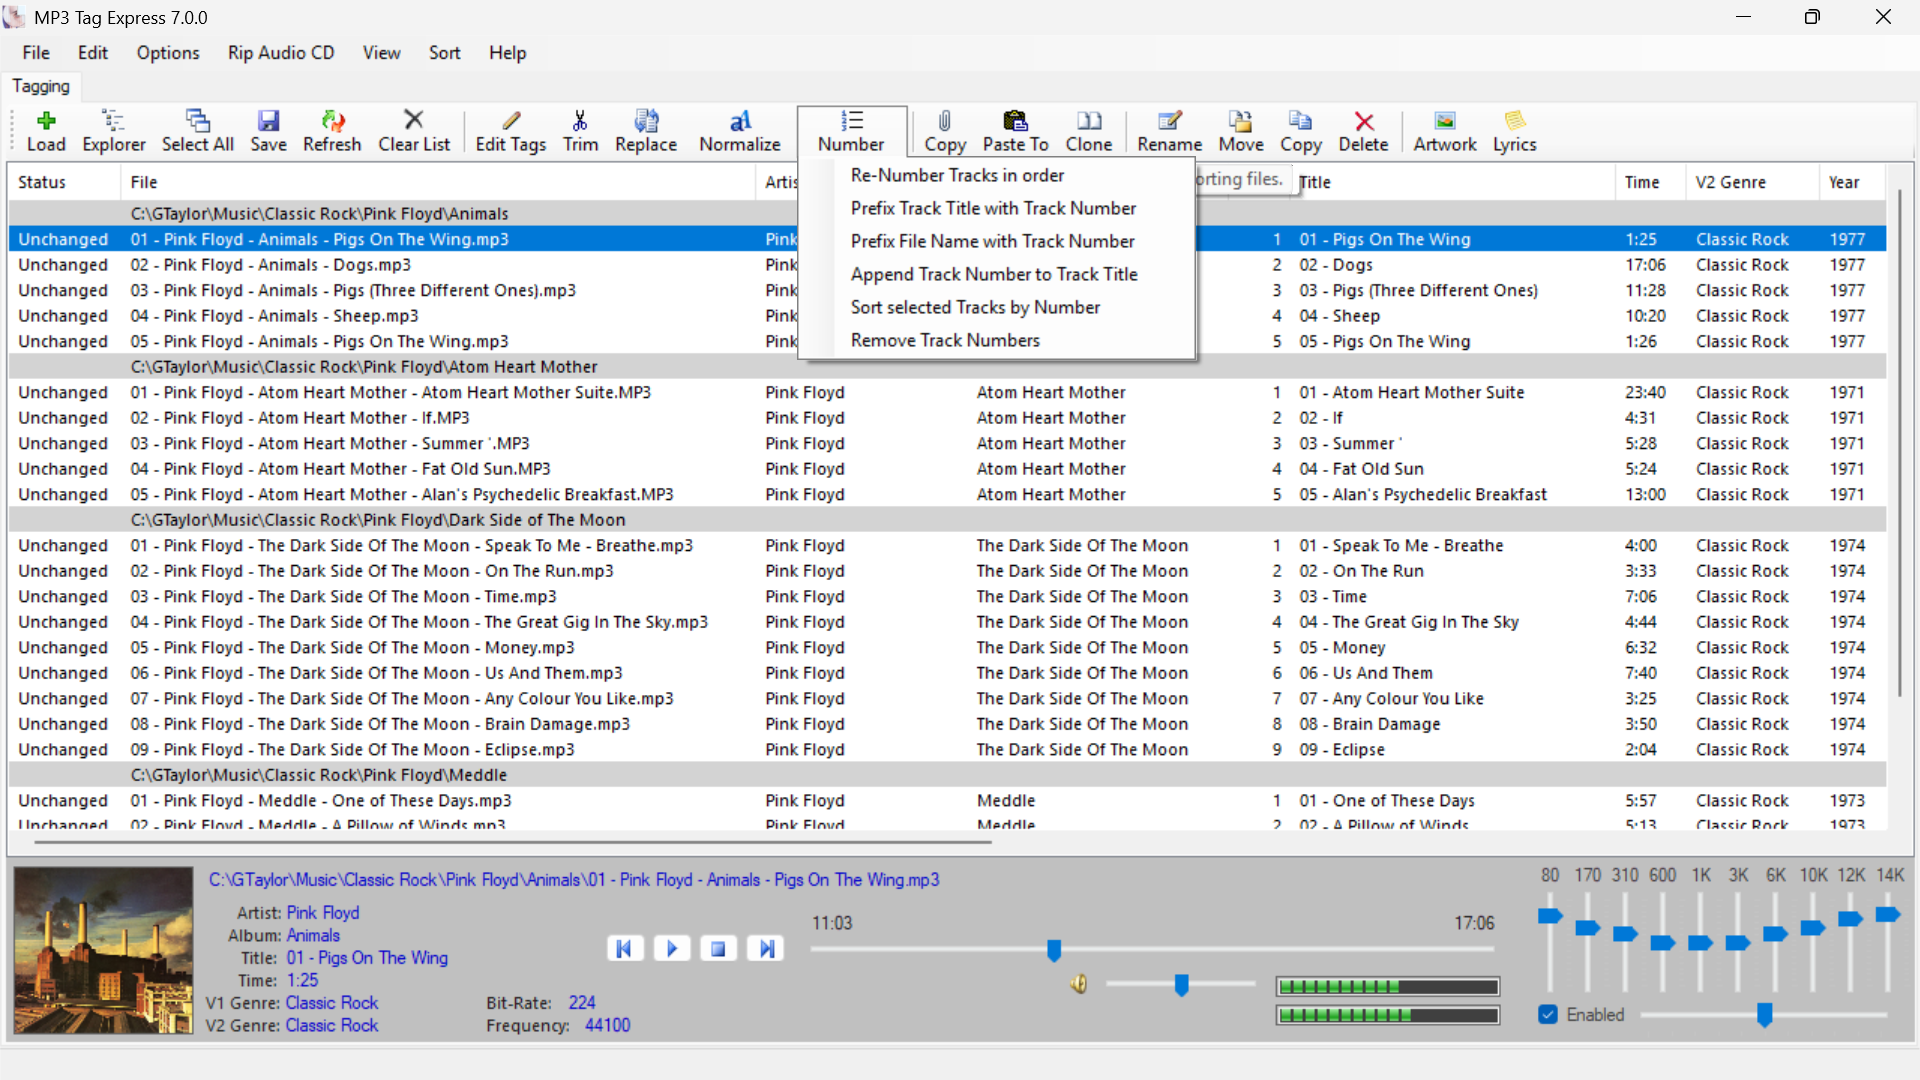
Task: Select the Trim tool
Action: click(x=580, y=131)
